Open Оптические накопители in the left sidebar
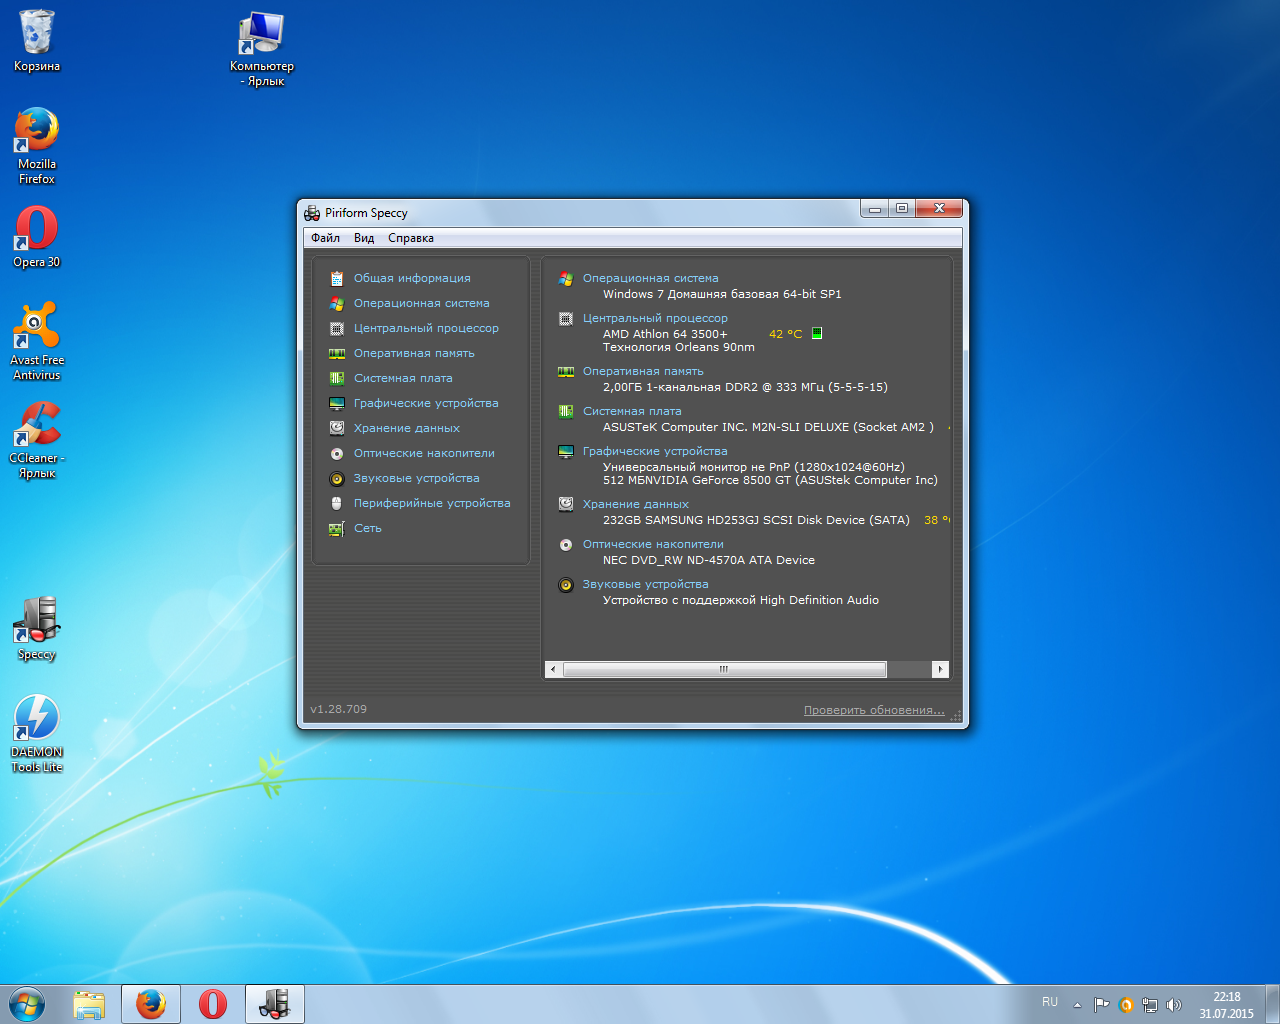 coord(424,453)
